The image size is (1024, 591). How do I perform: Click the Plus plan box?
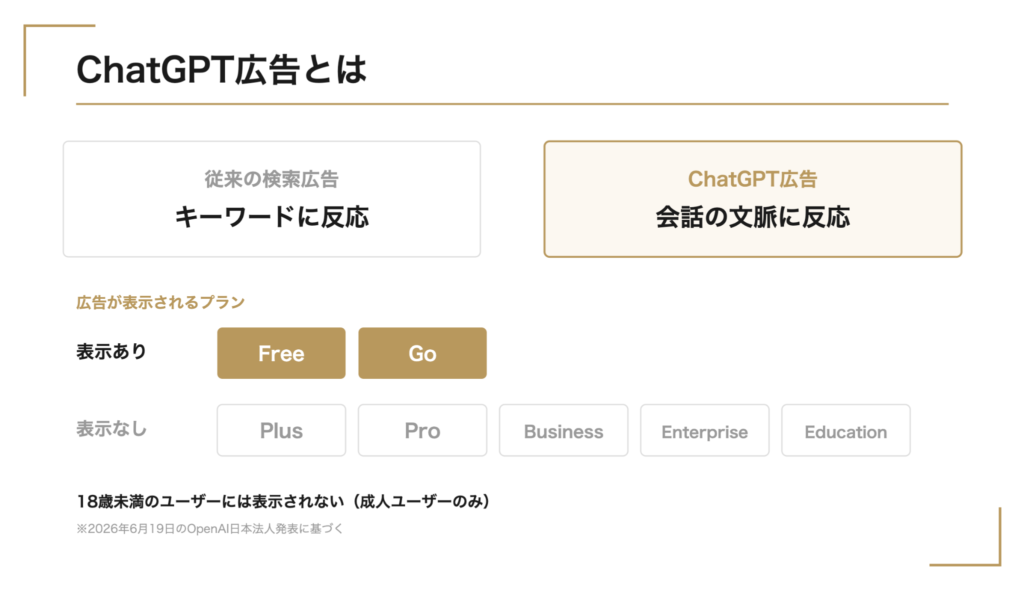[281, 430]
